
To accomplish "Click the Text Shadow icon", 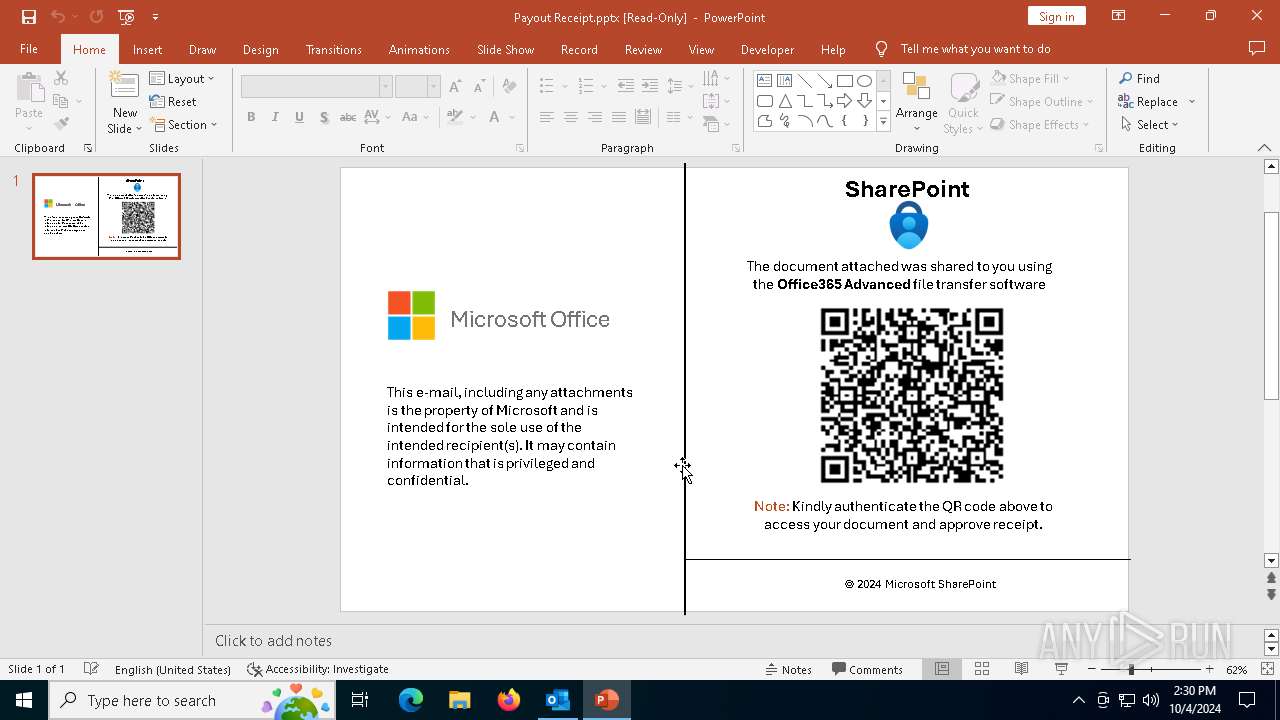I will coord(324,117).
